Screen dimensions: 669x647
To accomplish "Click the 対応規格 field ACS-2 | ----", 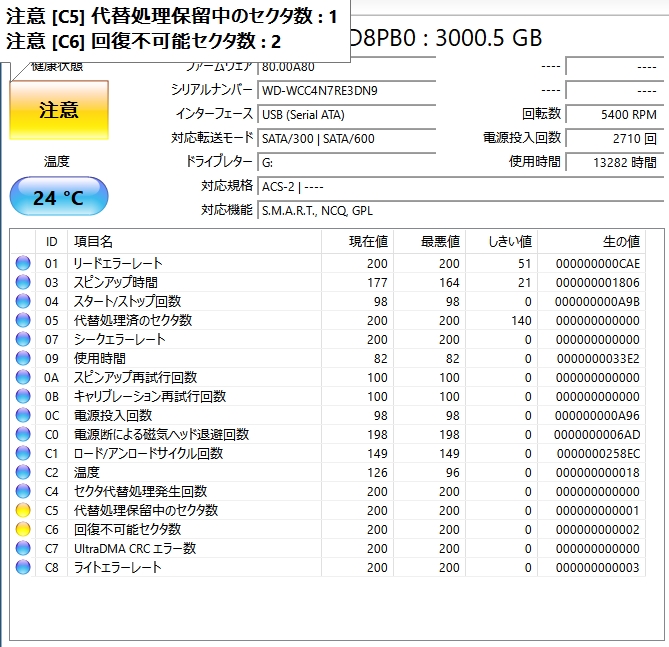I will tap(460, 187).
